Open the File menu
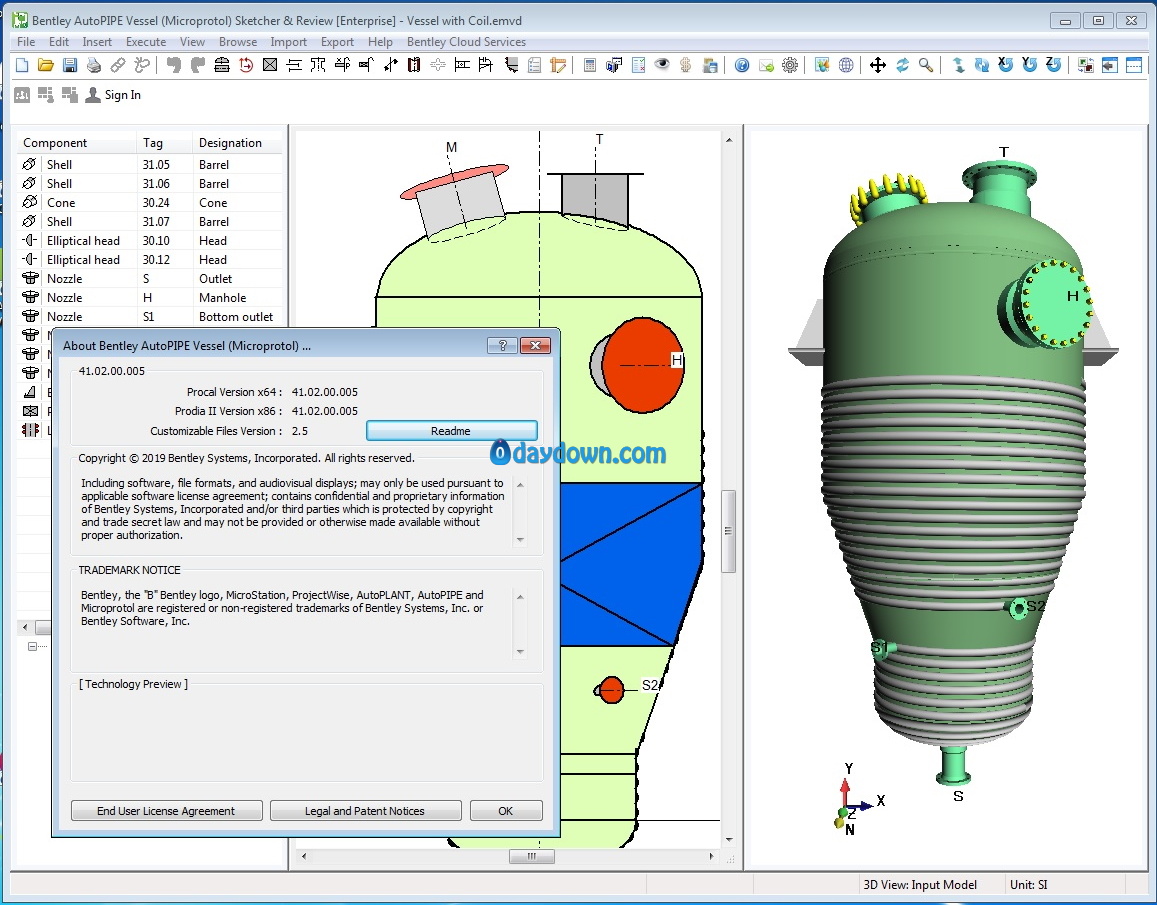Image resolution: width=1157 pixels, height=905 pixels. (x=26, y=42)
